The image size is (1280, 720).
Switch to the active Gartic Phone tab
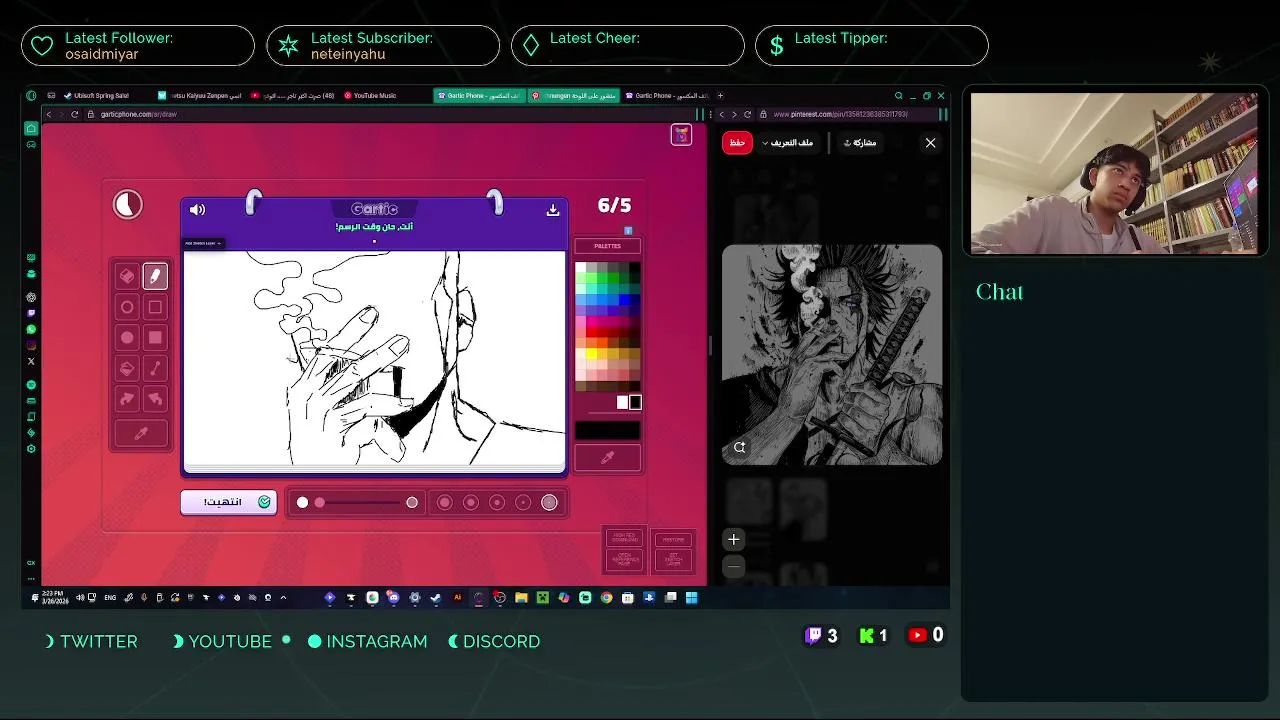(x=480, y=96)
